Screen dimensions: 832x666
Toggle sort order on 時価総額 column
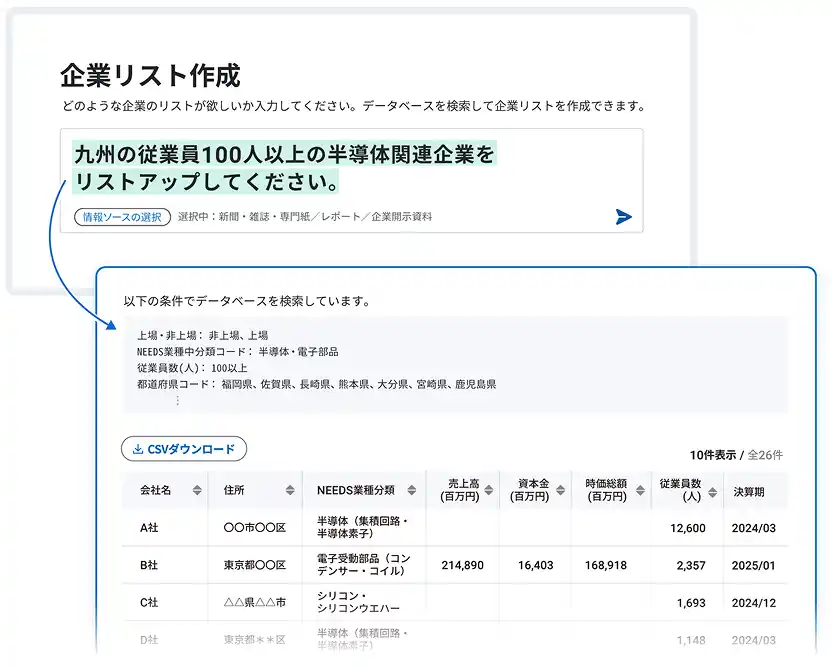[x=637, y=491]
